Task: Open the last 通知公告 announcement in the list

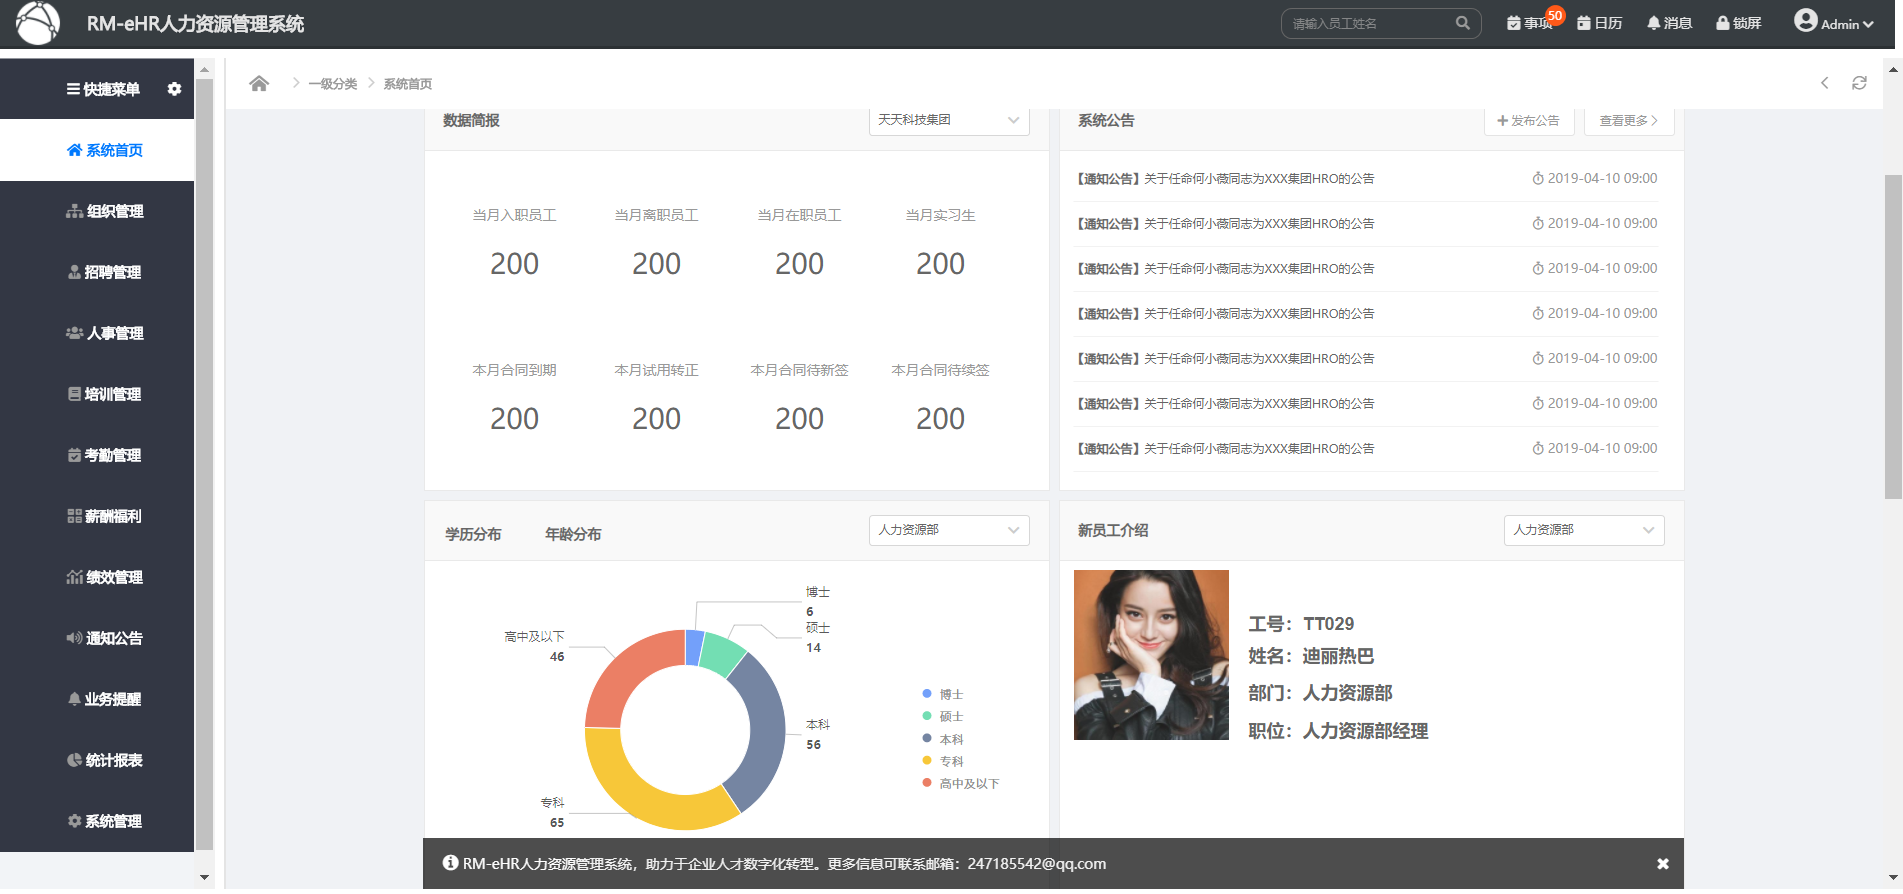Action: point(1225,449)
